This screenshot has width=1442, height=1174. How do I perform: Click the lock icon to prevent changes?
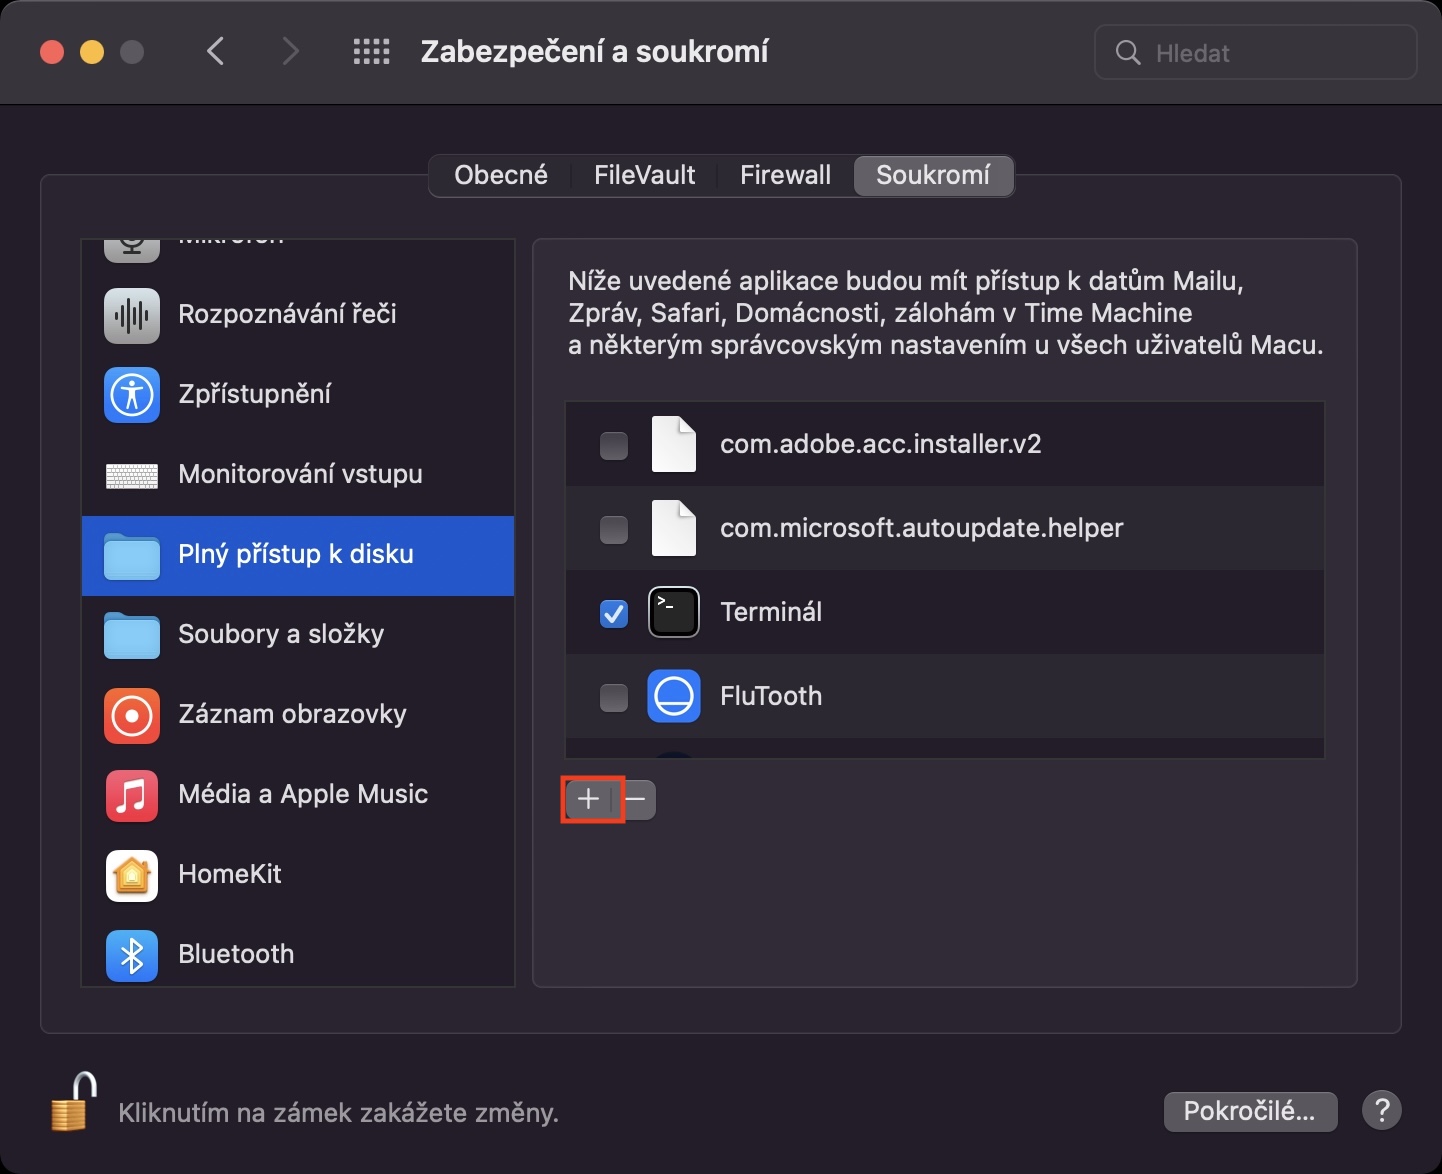tap(74, 1102)
